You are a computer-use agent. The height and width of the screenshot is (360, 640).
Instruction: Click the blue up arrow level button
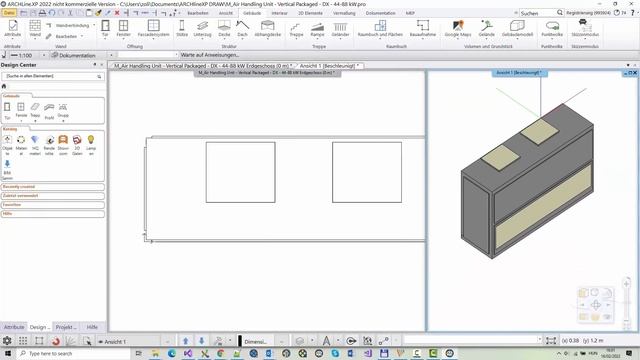coord(186,341)
